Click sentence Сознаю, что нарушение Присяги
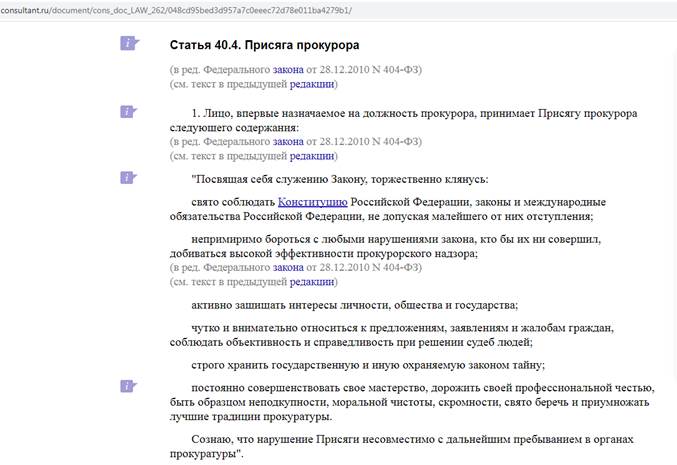 click(401, 446)
